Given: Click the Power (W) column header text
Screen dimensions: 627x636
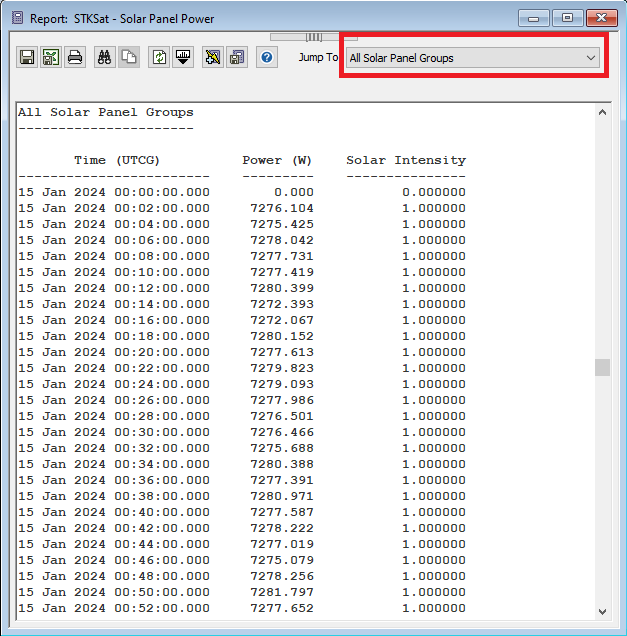Looking at the screenshot, I should point(277,160).
